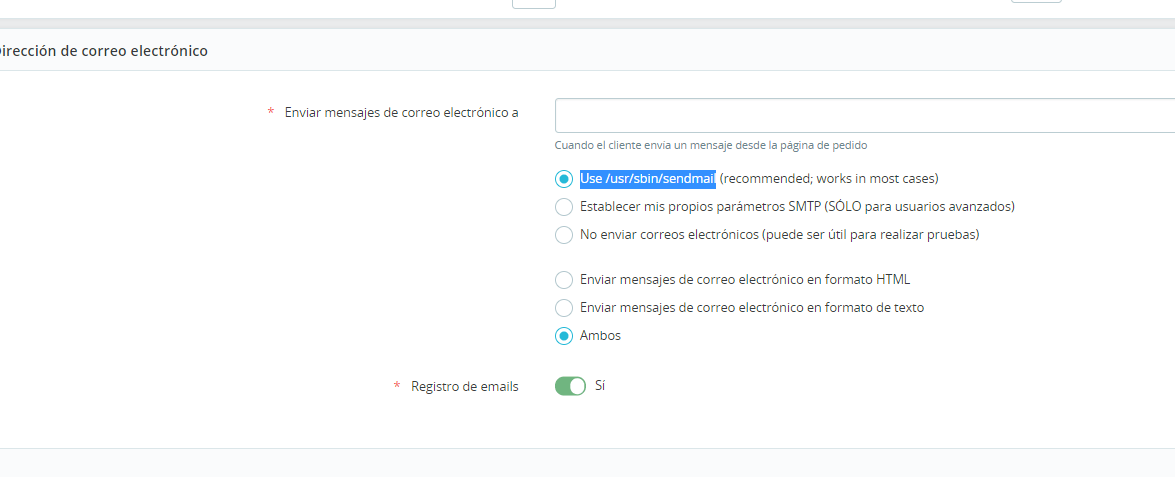Click the Ambos label text
Screen dimensions: 1175x477
(600, 335)
